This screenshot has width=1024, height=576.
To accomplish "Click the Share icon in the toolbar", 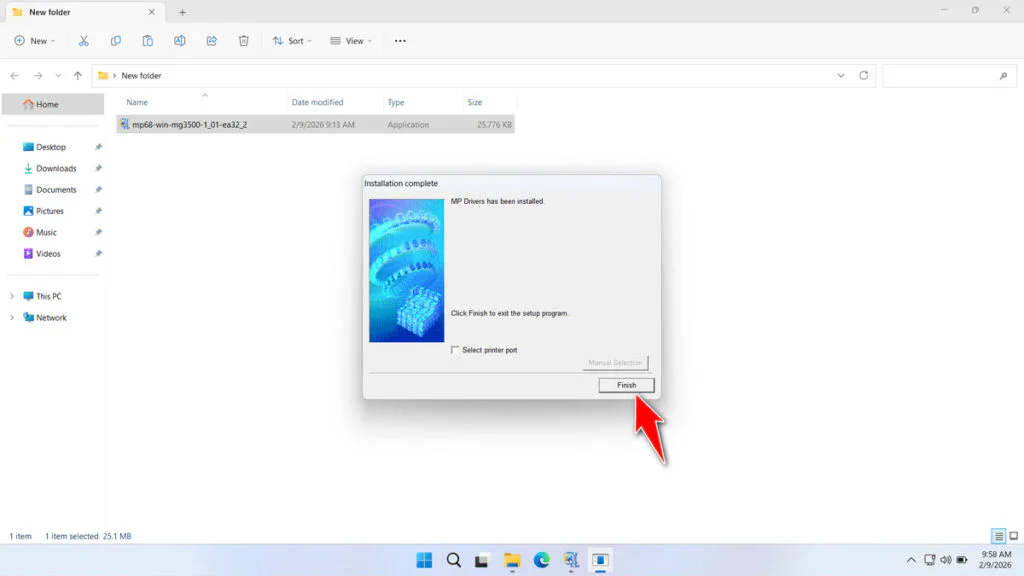I will click(211, 40).
